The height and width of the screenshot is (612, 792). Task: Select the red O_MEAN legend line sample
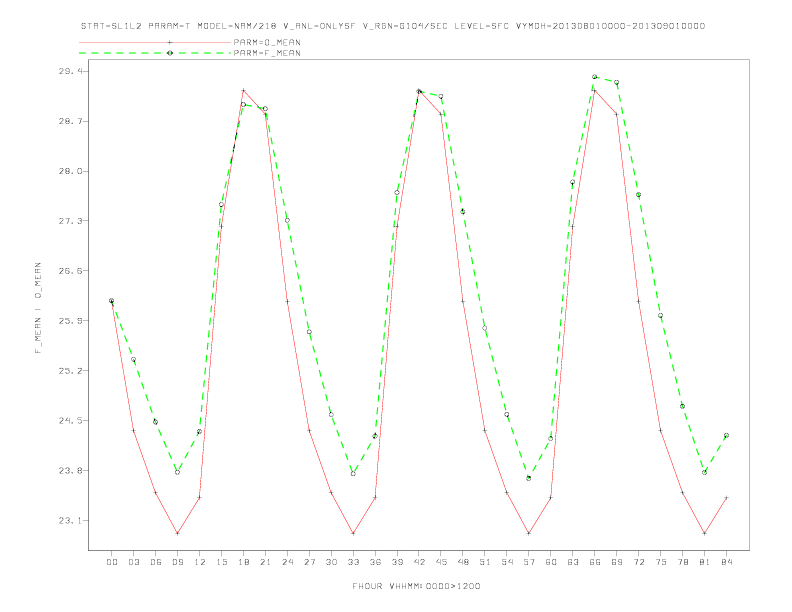155,42
